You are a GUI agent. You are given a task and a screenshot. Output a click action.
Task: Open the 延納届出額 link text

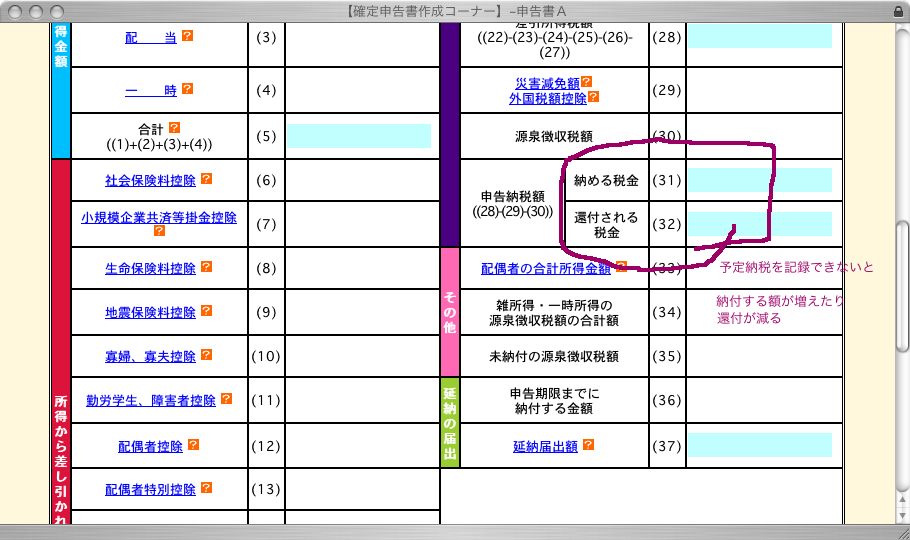click(545, 447)
